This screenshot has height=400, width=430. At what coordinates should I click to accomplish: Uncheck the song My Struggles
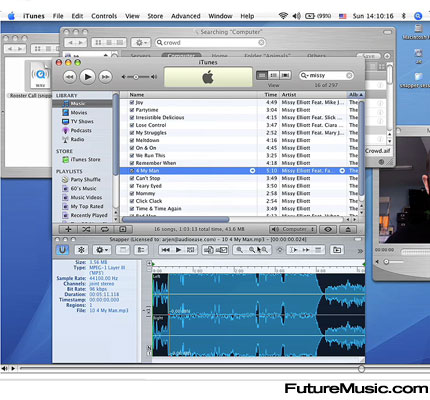[x=132, y=133]
